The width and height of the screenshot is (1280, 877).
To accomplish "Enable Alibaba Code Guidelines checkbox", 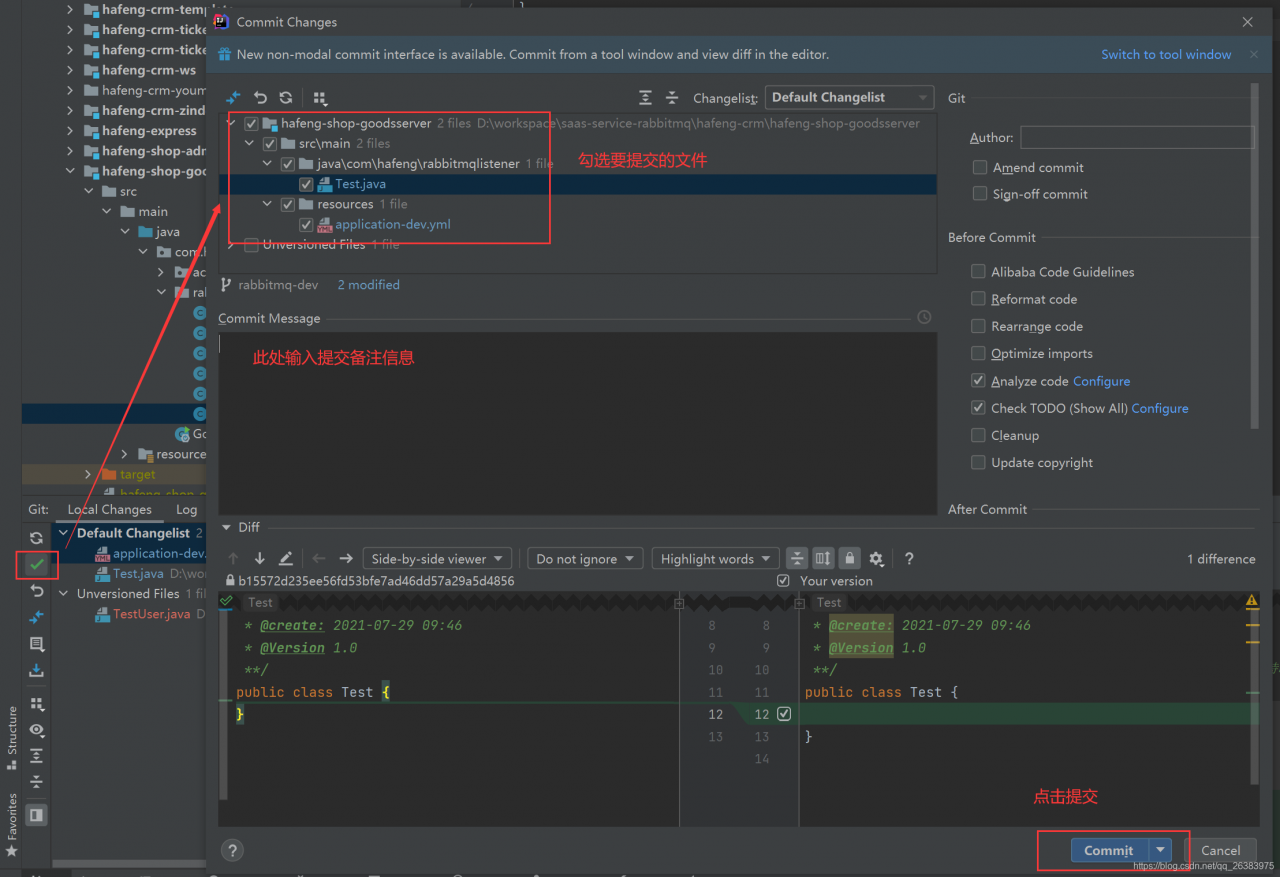I will (978, 271).
